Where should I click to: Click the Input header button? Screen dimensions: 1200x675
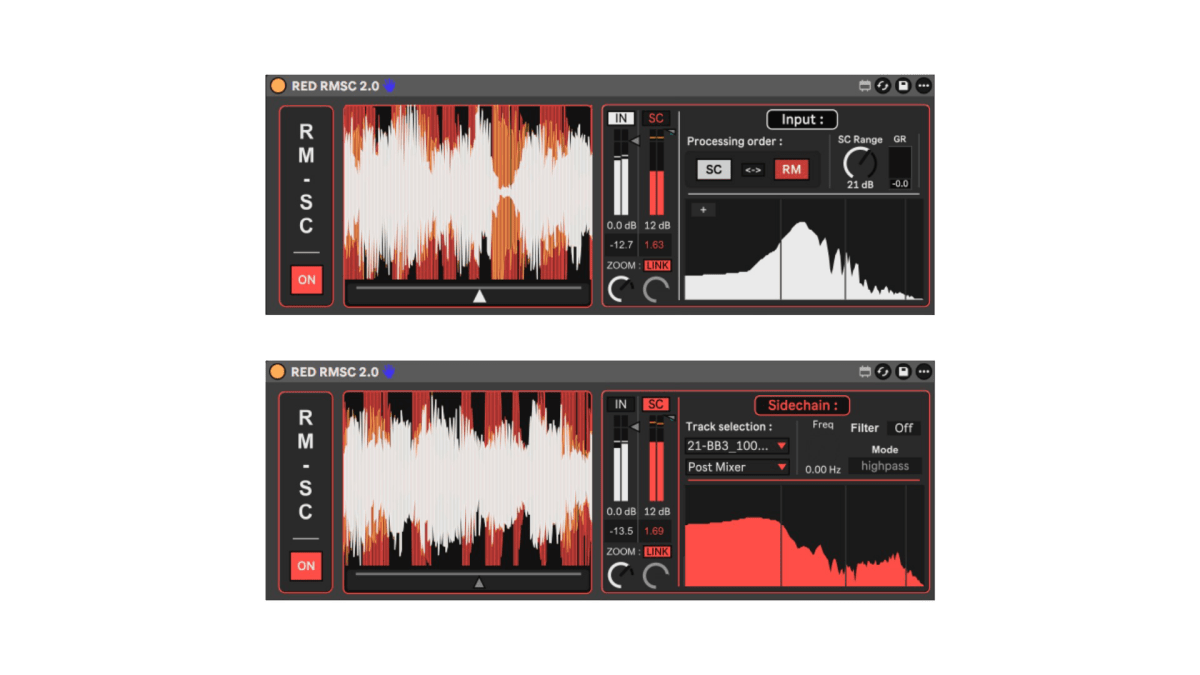tap(800, 118)
